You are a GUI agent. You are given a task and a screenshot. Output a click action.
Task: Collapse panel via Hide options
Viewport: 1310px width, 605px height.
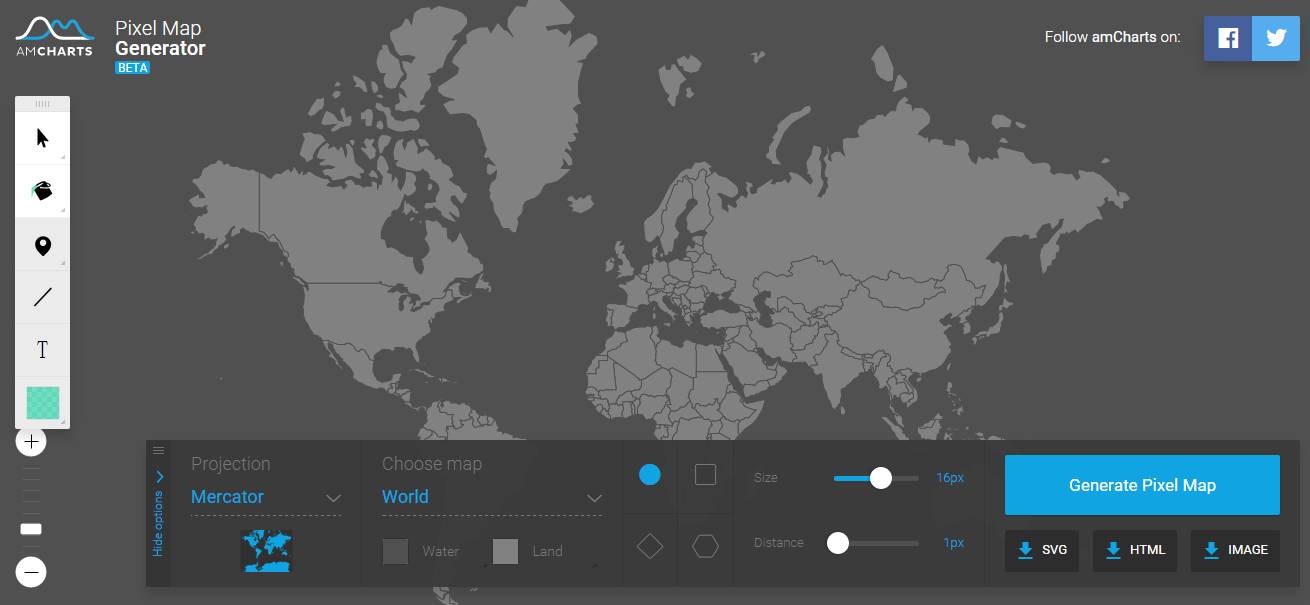[x=158, y=513]
